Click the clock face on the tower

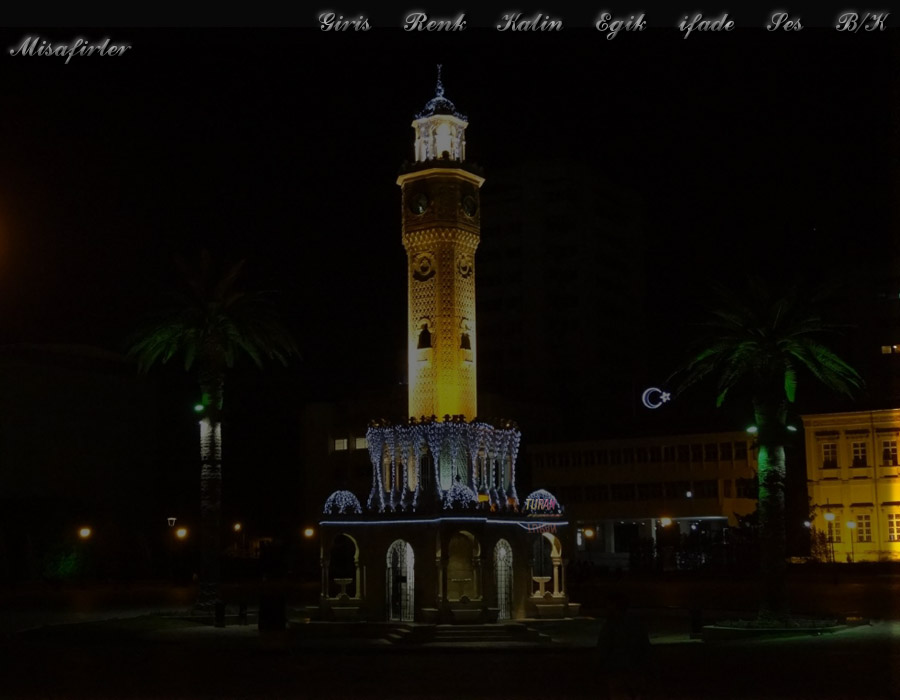click(419, 203)
